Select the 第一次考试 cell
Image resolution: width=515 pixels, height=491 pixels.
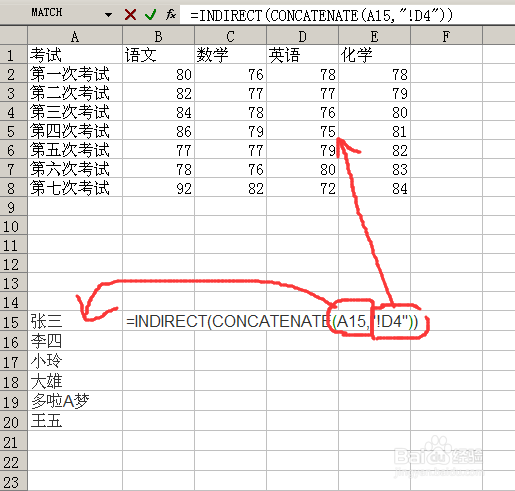tap(75, 73)
